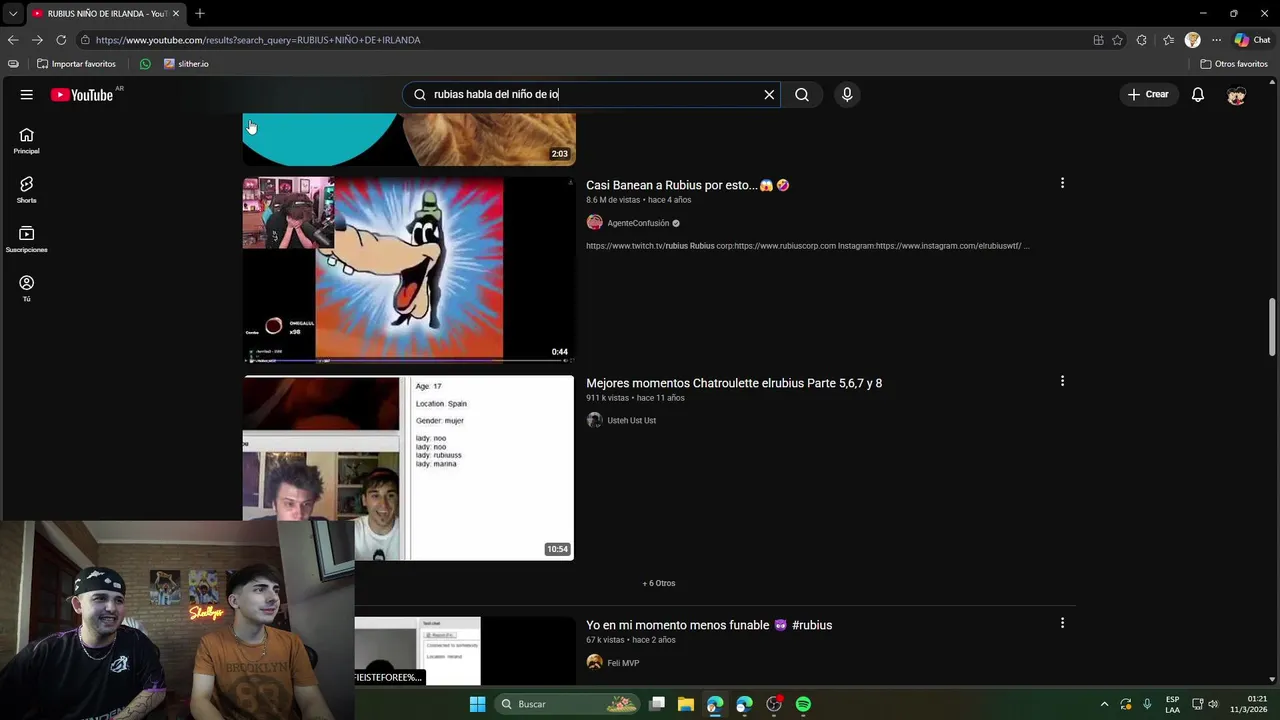
Task: Open the favorites list icon in toolbar
Action: click(1168, 40)
